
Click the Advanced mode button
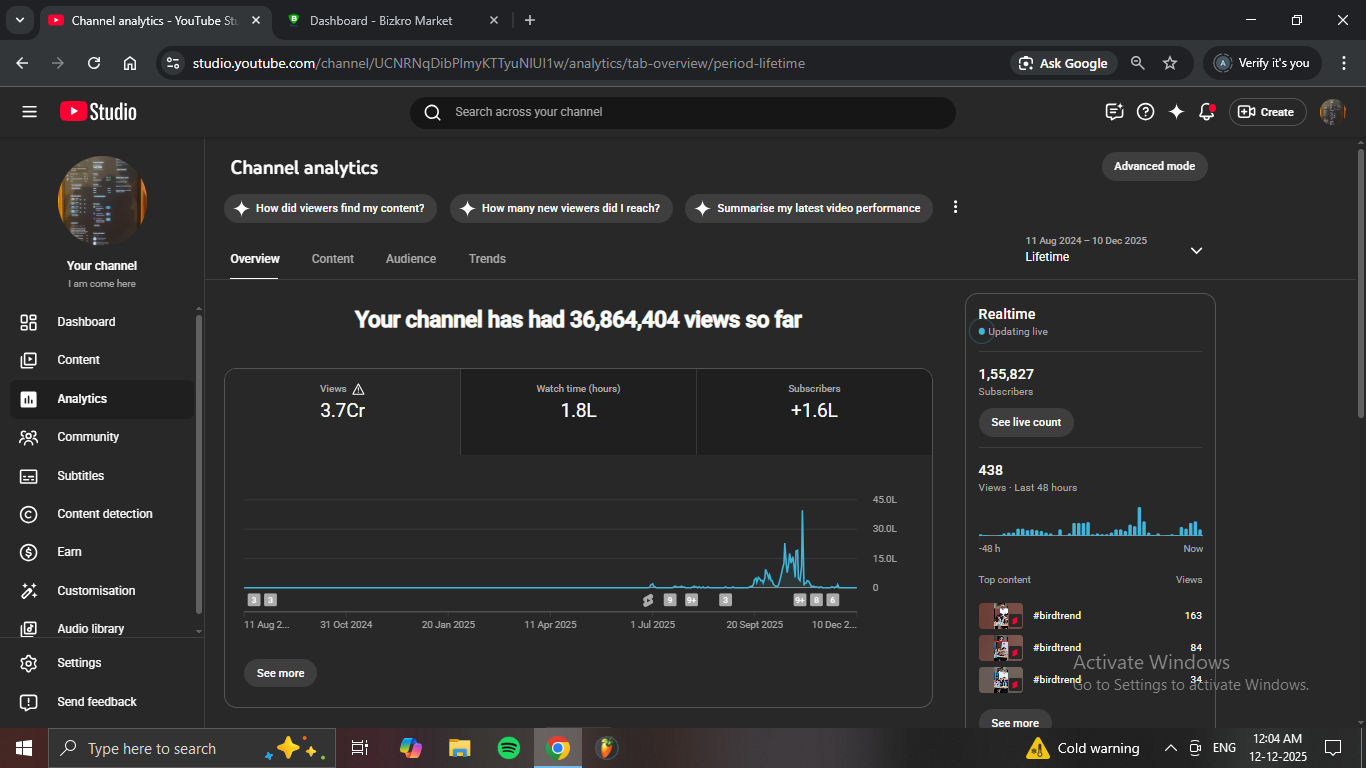pyautogui.click(x=1154, y=166)
